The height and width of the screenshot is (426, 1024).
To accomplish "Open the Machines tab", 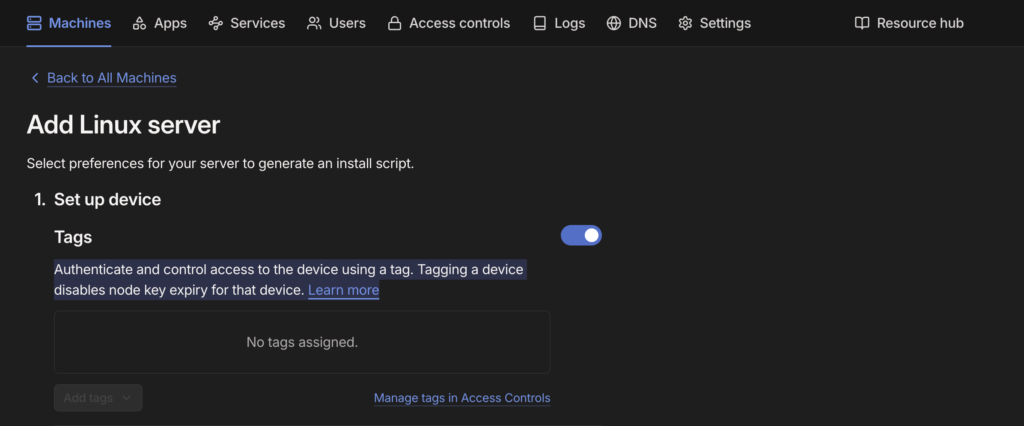I will [69, 23].
